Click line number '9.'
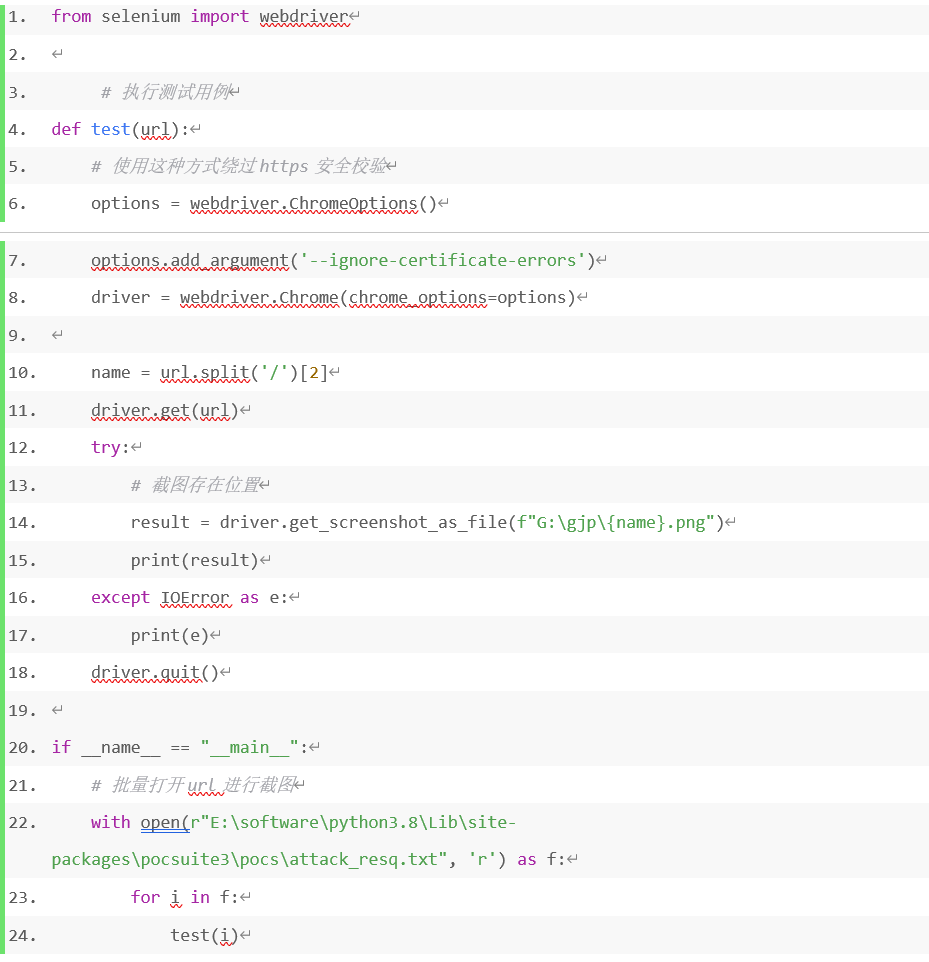The width and height of the screenshot is (929, 962). point(17,336)
